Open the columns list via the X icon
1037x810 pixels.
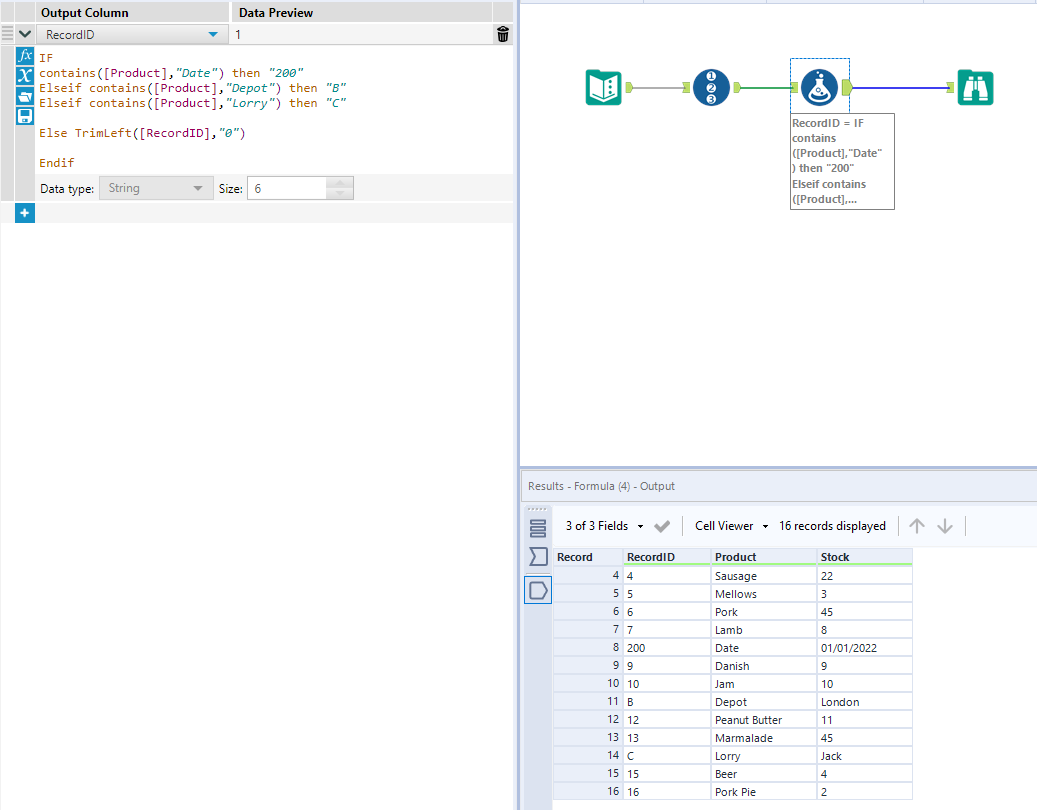pyautogui.click(x=24, y=76)
